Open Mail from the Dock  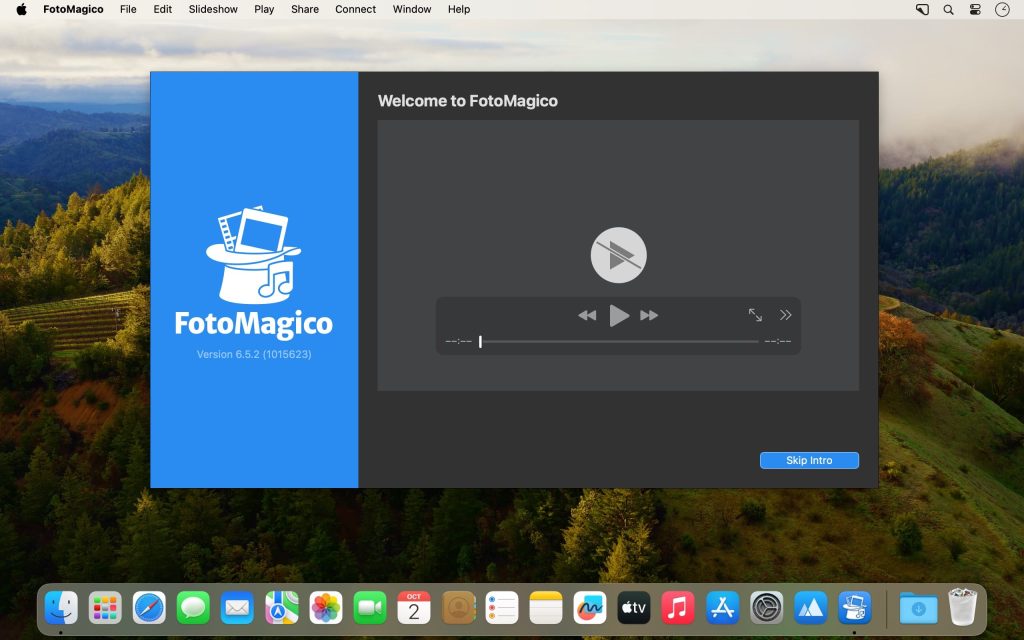click(237, 608)
